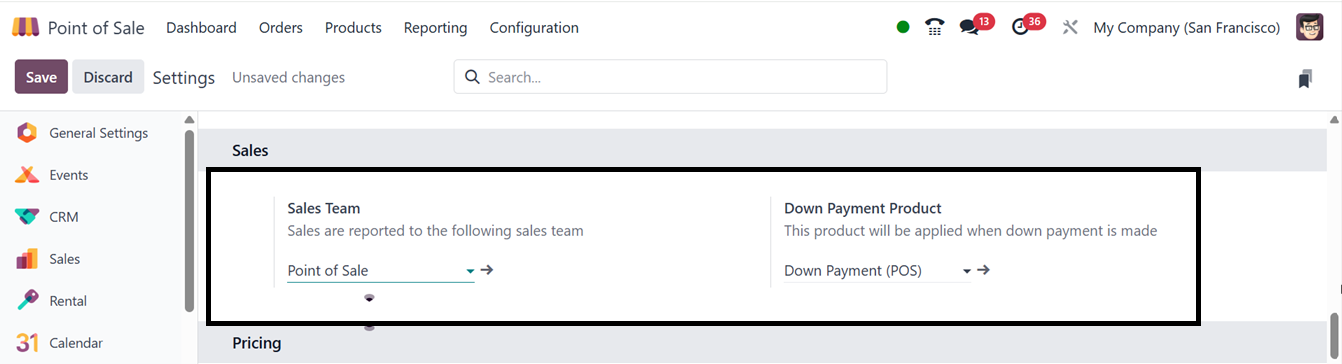Click the user avatar in the top bar

click(1309, 28)
